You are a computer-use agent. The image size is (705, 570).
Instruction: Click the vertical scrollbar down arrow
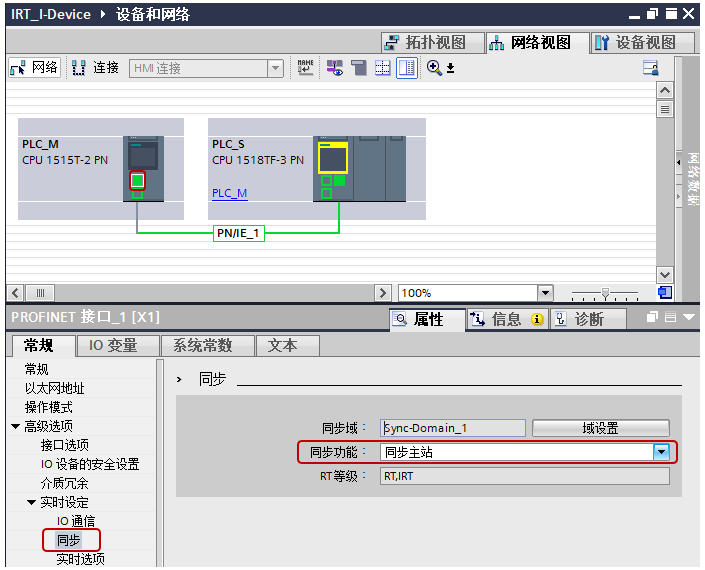click(x=665, y=275)
